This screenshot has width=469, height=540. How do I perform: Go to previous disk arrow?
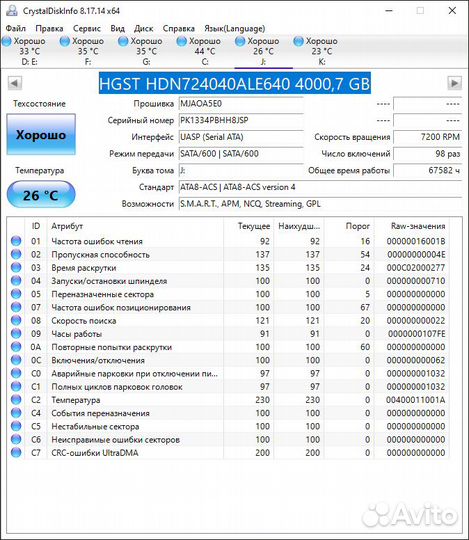[14, 83]
